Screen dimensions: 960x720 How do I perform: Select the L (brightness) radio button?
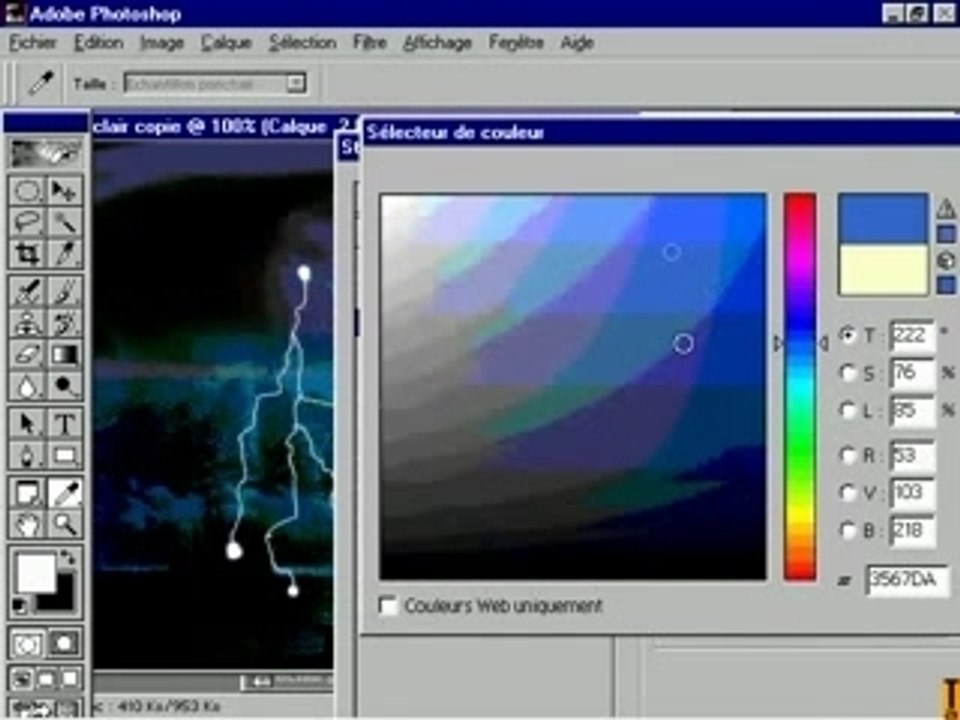[848, 410]
